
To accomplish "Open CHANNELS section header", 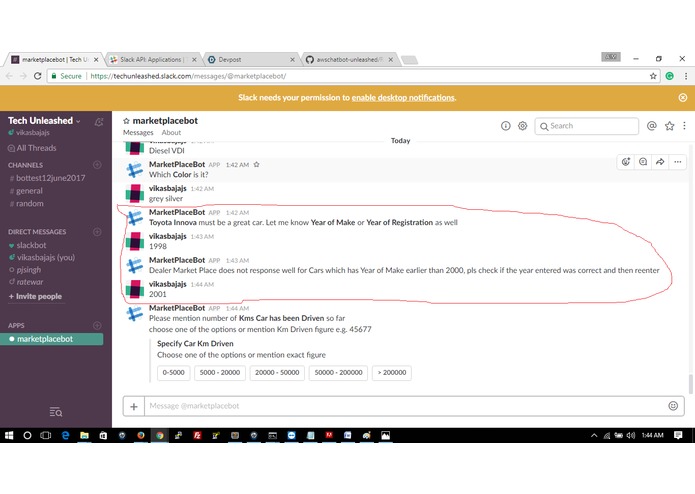I will pyautogui.click(x=25, y=165).
